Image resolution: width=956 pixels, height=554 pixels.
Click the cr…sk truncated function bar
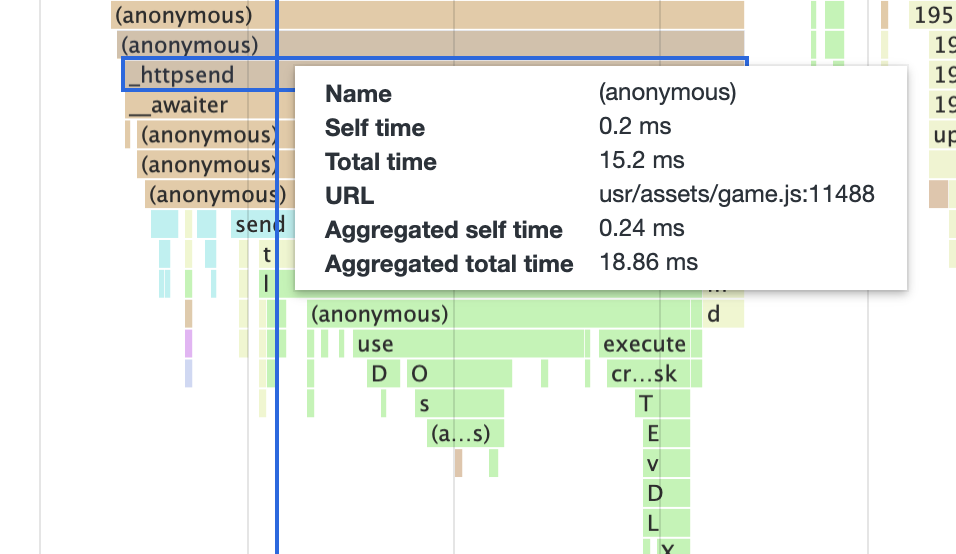pyautogui.click(x=645, y=375)
